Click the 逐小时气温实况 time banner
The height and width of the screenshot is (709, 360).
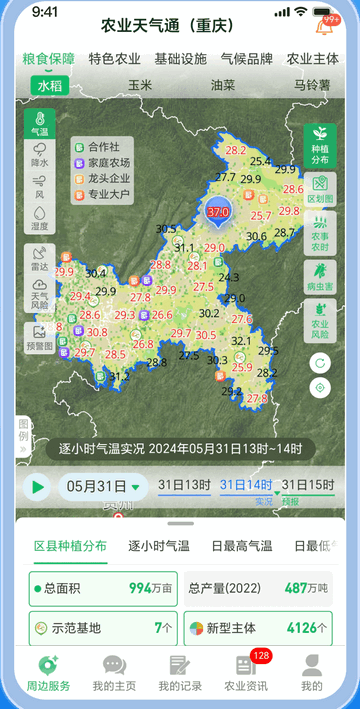click(x=180, y=449)
